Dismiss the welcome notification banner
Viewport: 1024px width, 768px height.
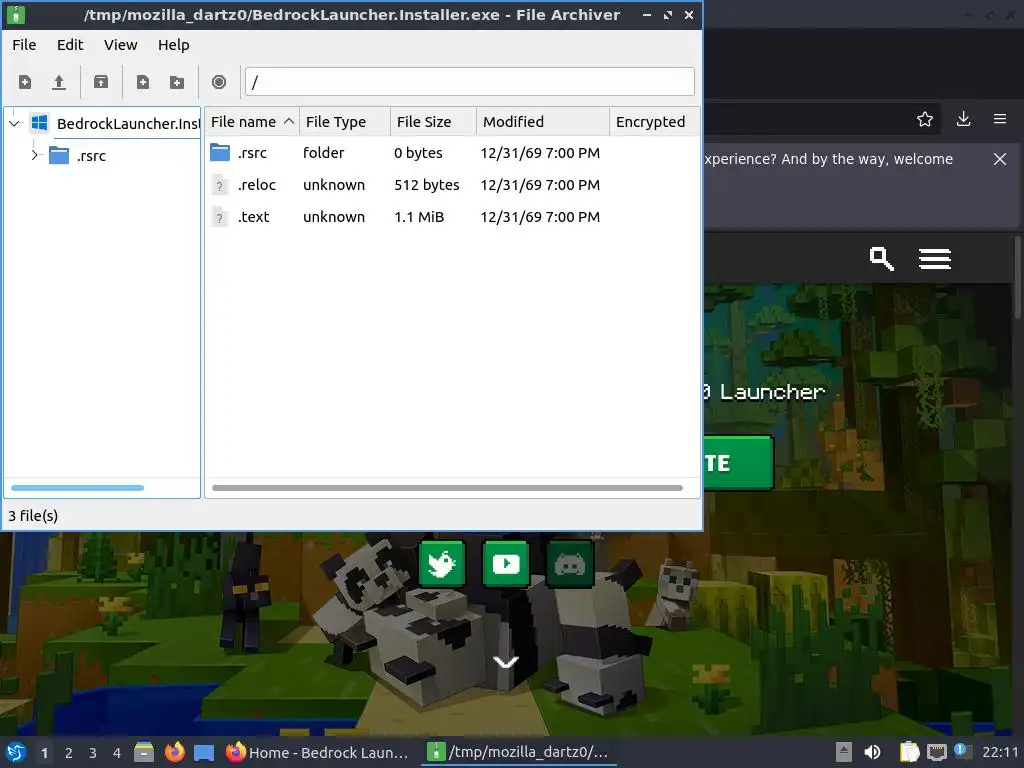point(1000,159)
